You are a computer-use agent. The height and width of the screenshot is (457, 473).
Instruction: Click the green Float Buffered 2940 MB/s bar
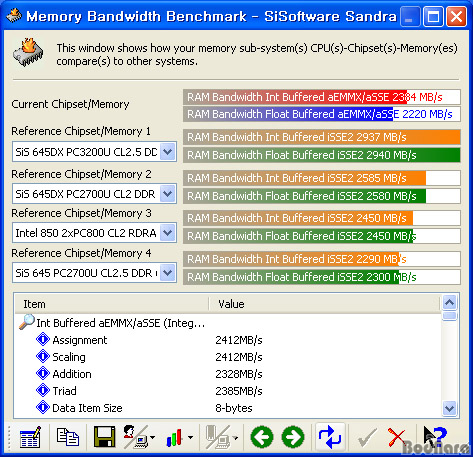[x=322, y=155]
